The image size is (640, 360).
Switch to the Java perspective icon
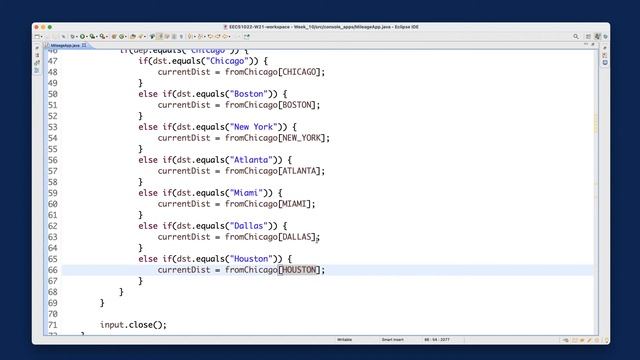(x=598, y=36)
